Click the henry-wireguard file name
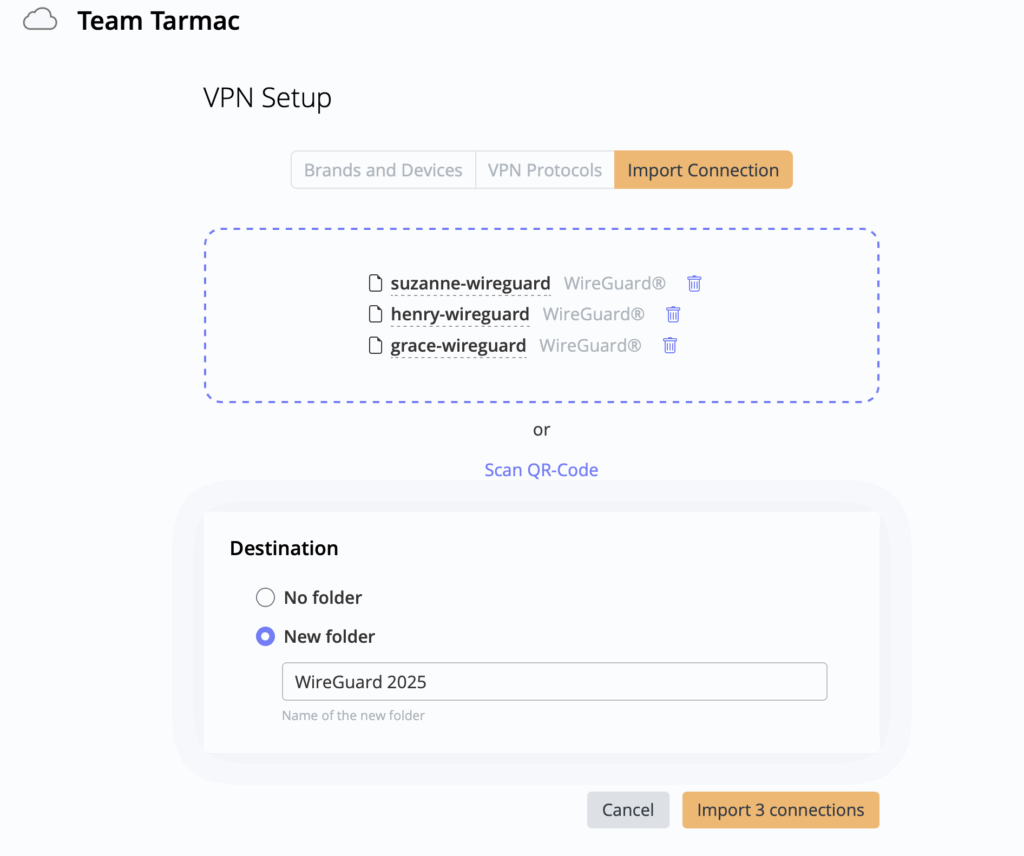This screenshot has width=1024, height=856. tap(460, 314)
